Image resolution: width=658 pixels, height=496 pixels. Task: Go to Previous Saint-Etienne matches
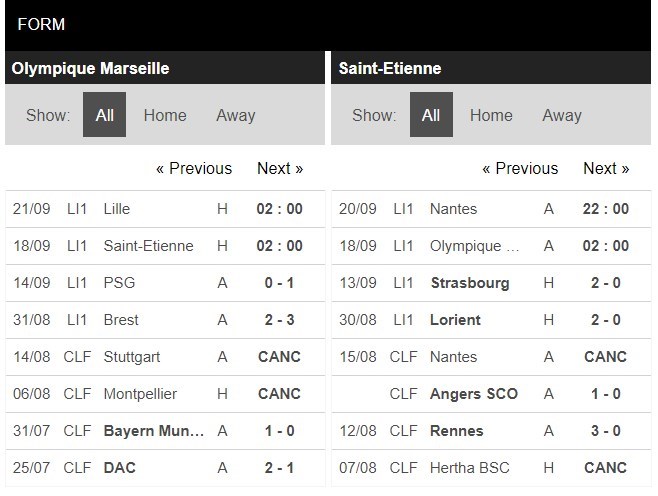click(x=520, y=168)
